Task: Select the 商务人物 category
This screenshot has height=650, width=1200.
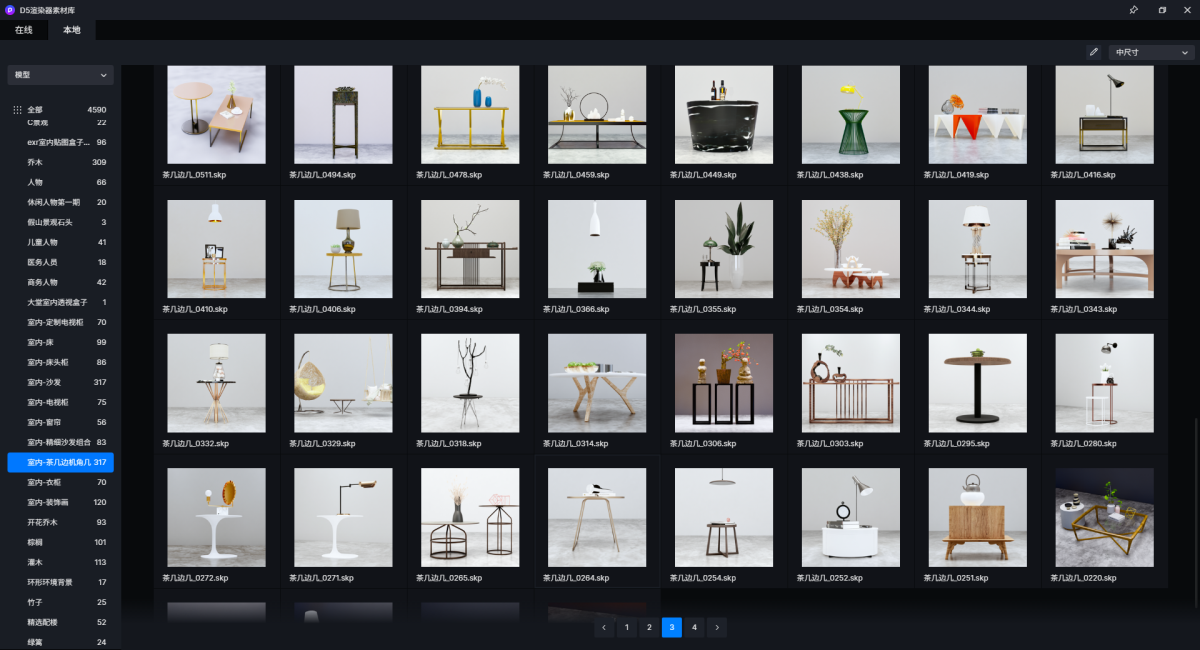Action: [61, 282]
